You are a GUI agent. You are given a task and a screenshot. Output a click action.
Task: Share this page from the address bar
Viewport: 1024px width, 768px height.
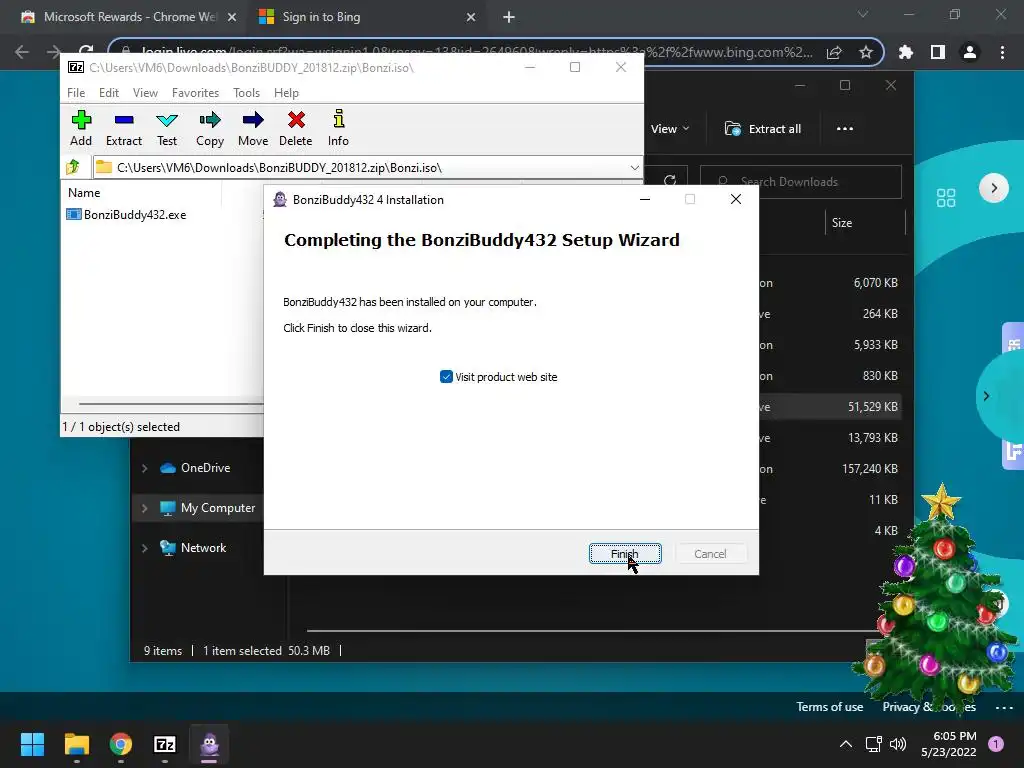[834, 52]
